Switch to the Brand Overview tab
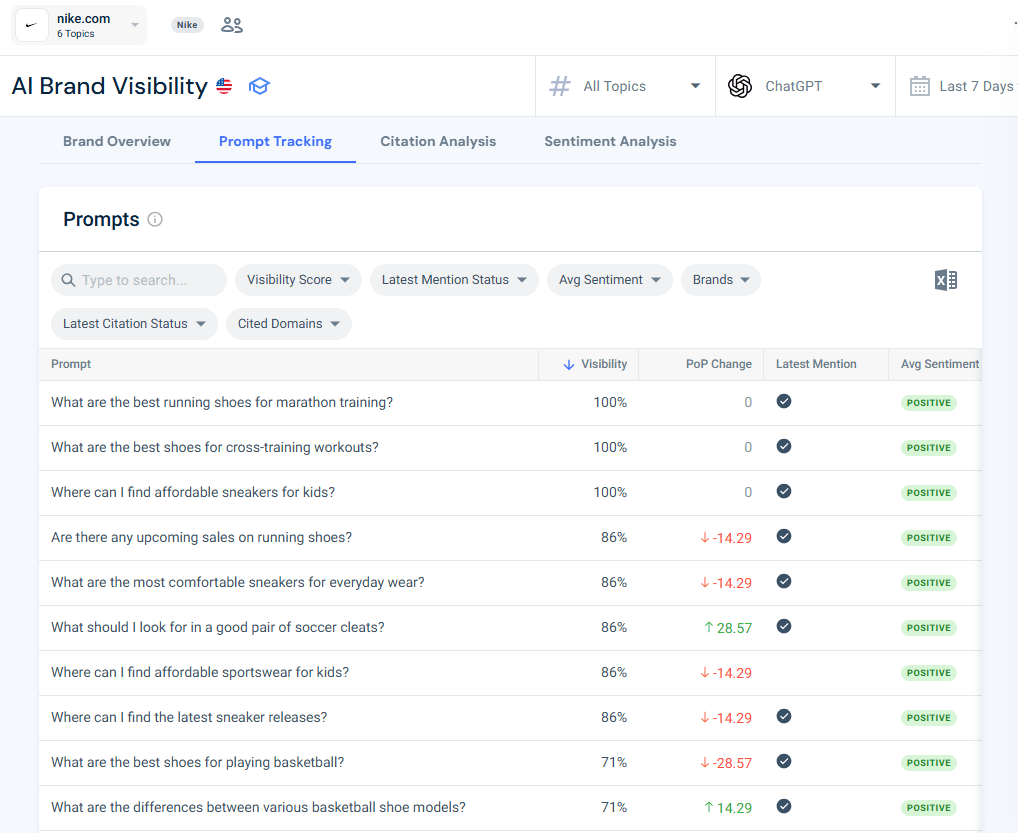The width and height of the screenshot is (1018, 833). [117, 142]
